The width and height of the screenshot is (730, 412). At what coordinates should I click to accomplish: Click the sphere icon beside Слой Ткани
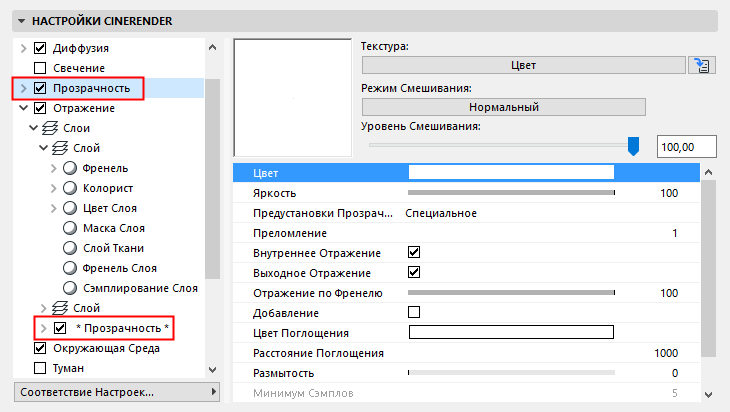pos(70,248)
